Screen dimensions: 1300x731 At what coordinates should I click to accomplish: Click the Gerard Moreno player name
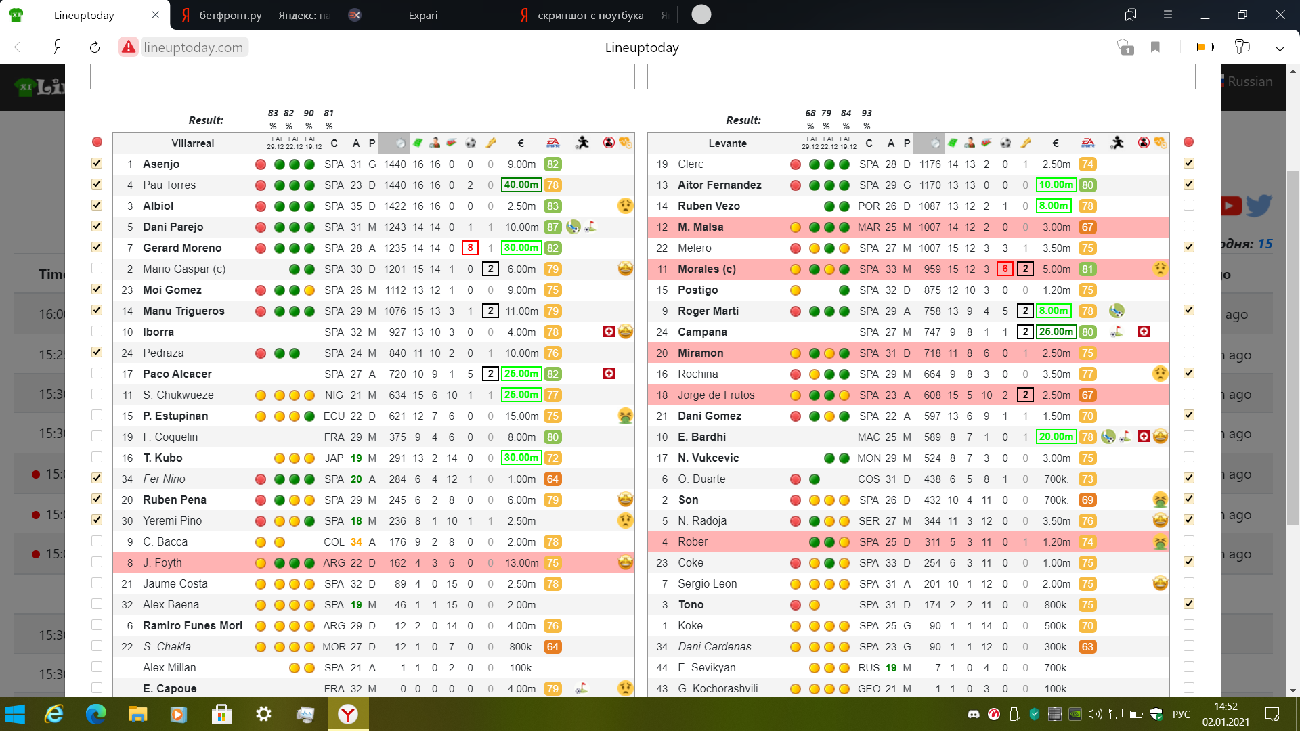point(182,248)
